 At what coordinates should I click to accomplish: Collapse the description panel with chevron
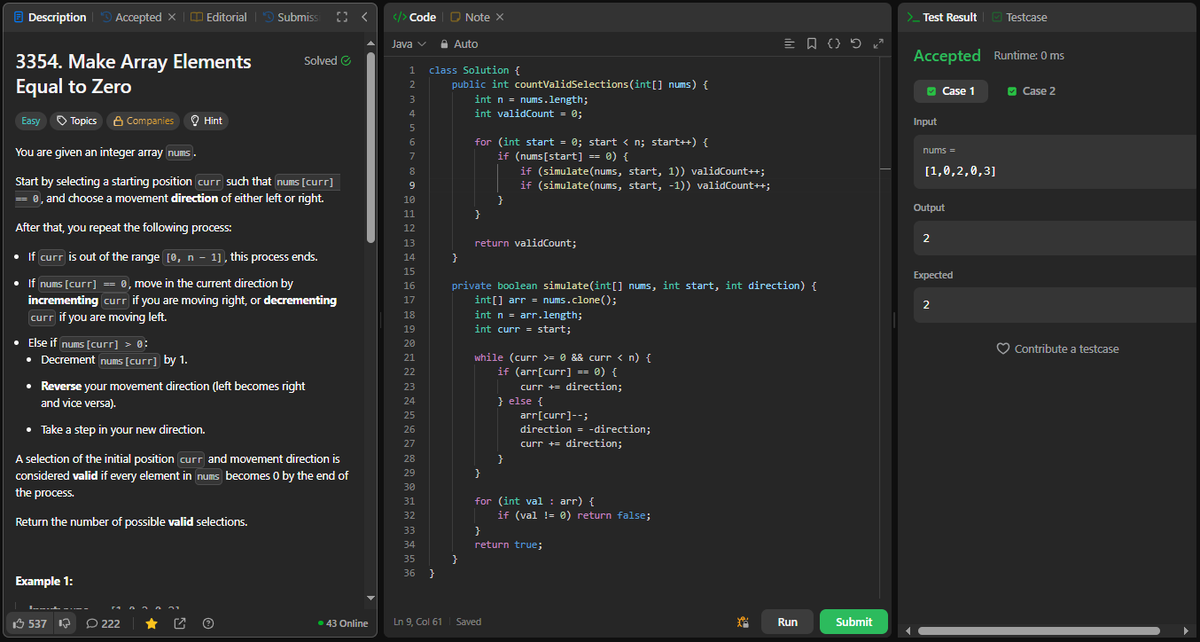(x=364, y=17)
